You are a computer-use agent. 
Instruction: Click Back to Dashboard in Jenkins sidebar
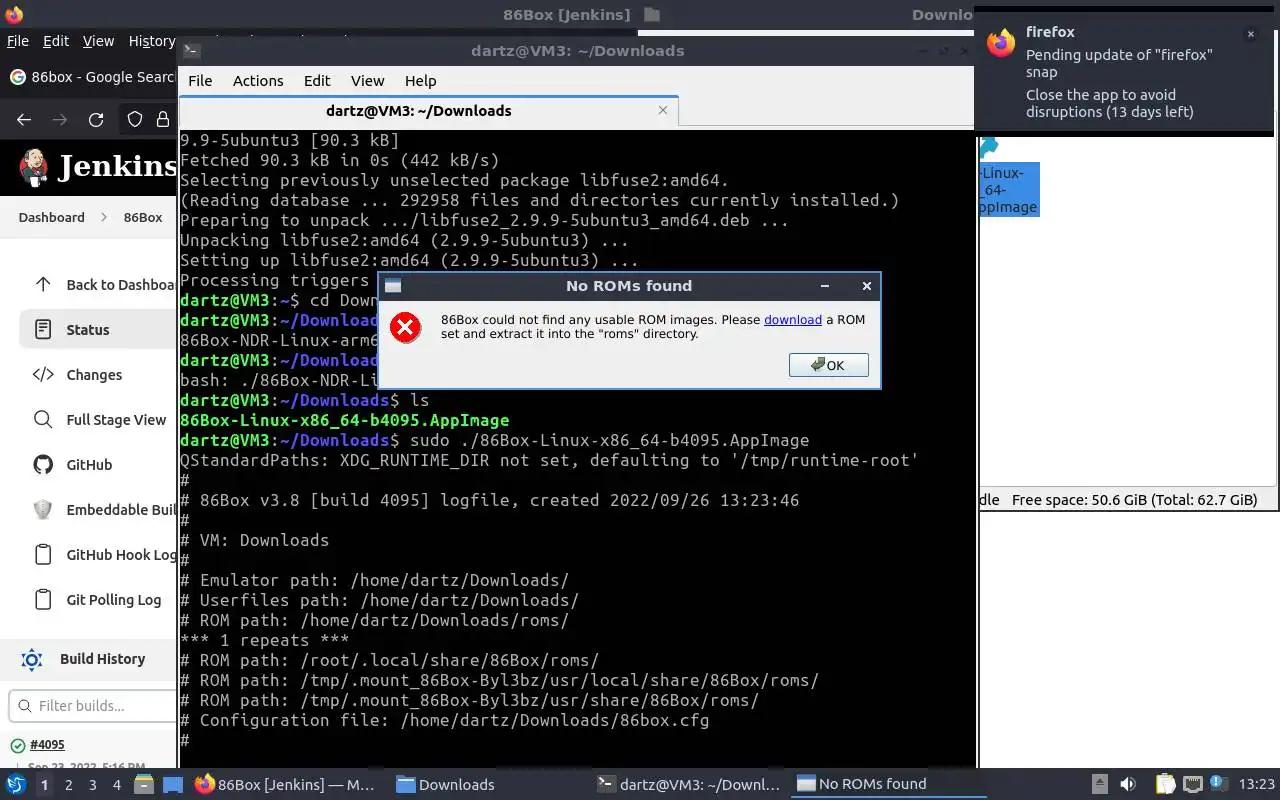pyautogui.click(x=121, y=285)
